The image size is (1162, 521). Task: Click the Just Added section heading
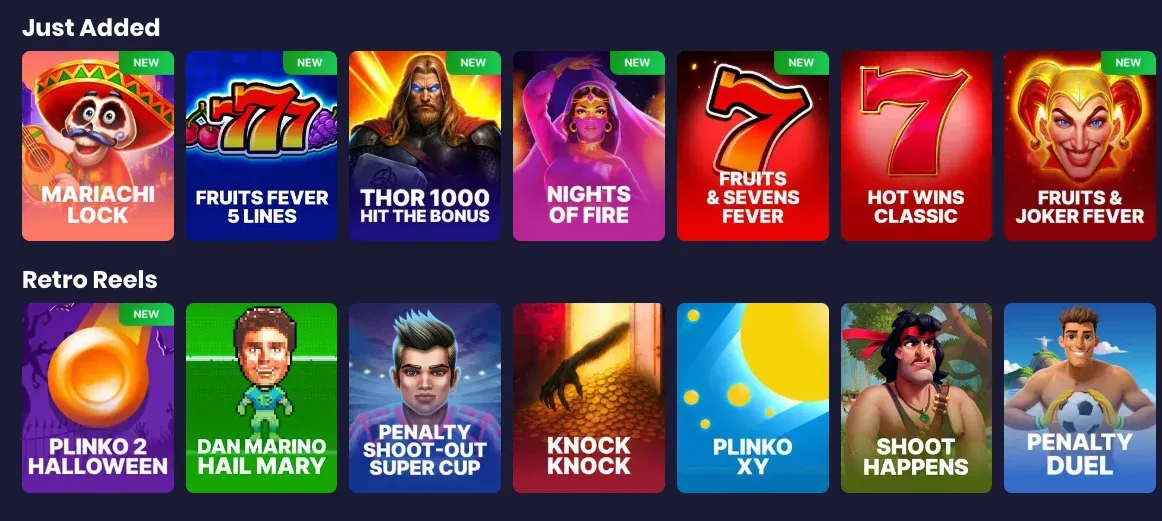(91, 27)
